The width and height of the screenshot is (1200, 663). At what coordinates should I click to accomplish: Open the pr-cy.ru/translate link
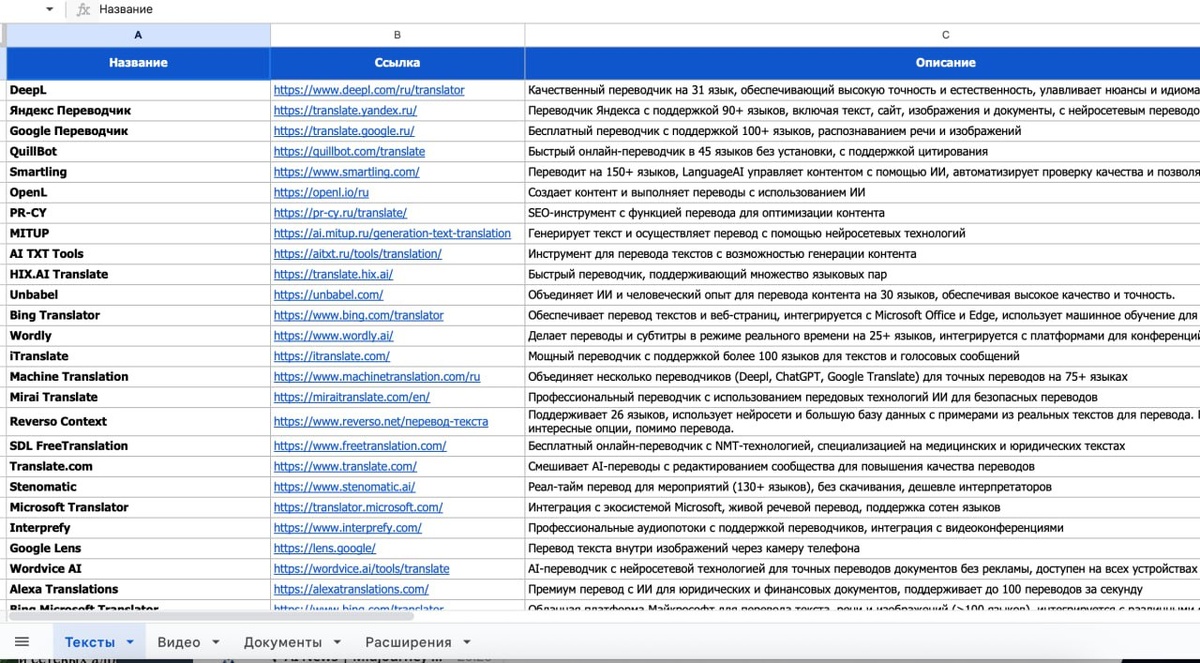click(340, 213)
